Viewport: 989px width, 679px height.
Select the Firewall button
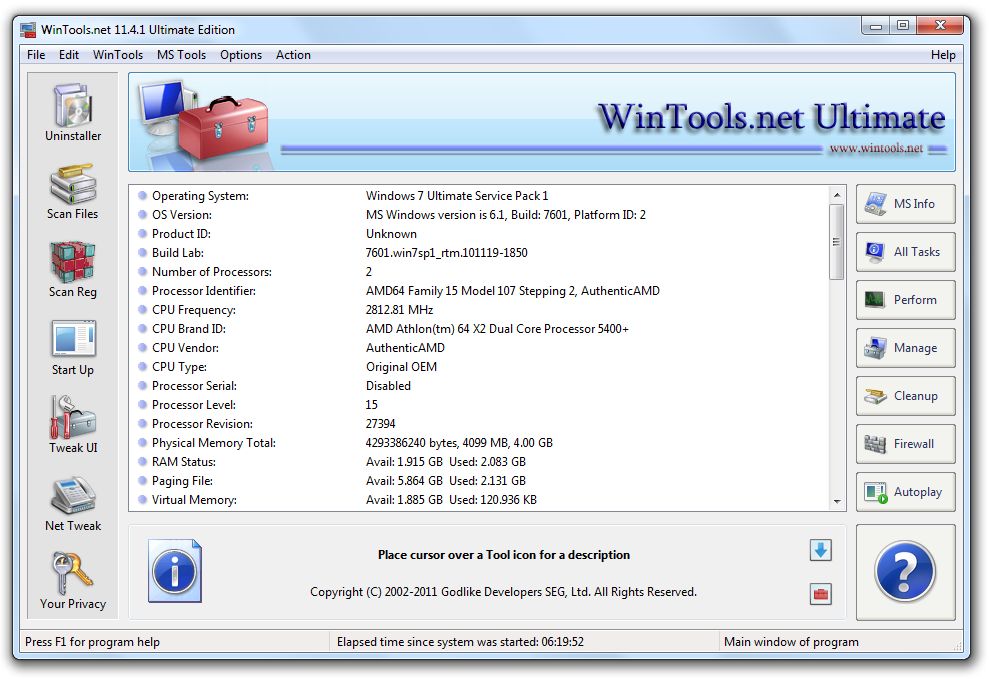coord(905,444)
